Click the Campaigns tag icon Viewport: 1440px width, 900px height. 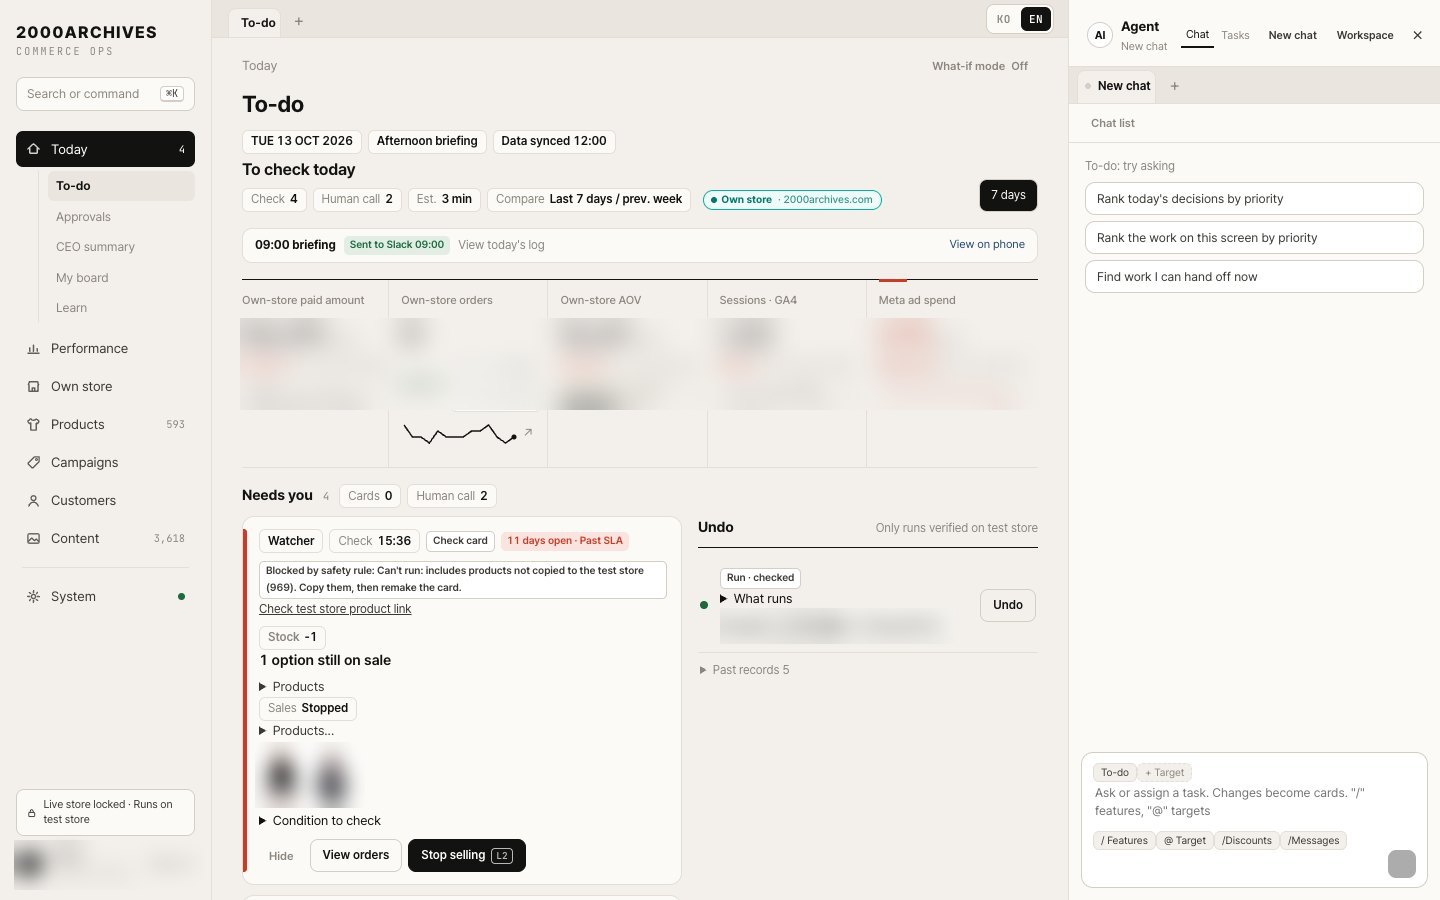[x=33, y=463]
